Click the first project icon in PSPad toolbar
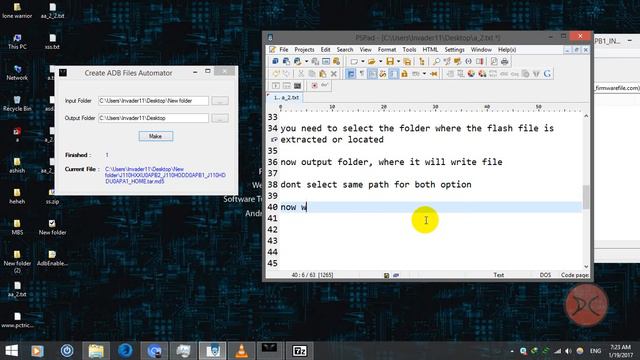This screenshot has width=640, height=360. pyautogui.click(x=275, y=62)
